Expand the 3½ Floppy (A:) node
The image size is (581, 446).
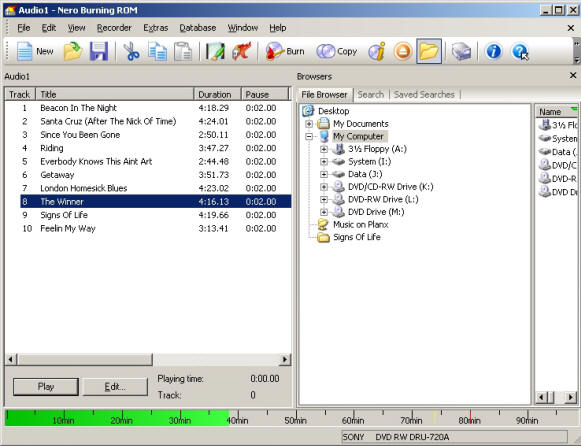tap(324, 149)
